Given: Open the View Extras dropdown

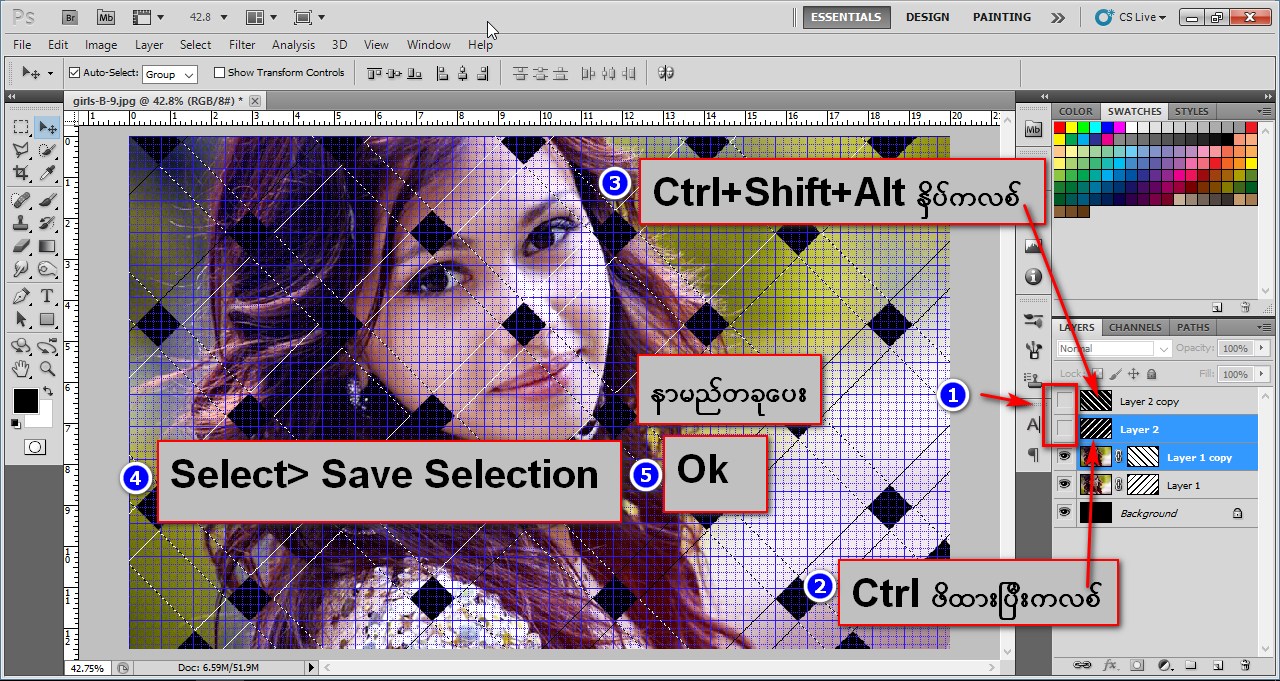Looking at the screenshot, I should (148, 17).
